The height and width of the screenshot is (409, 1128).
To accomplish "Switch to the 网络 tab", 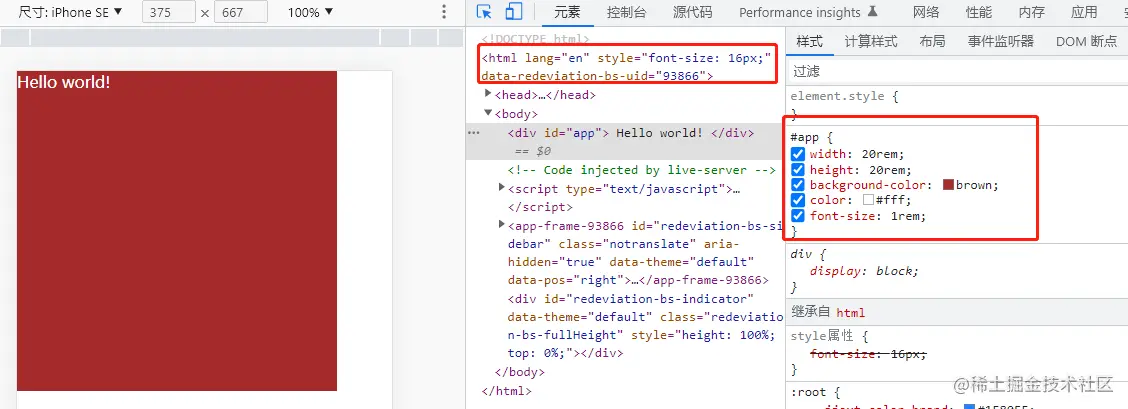I will [x=926, y=12].
